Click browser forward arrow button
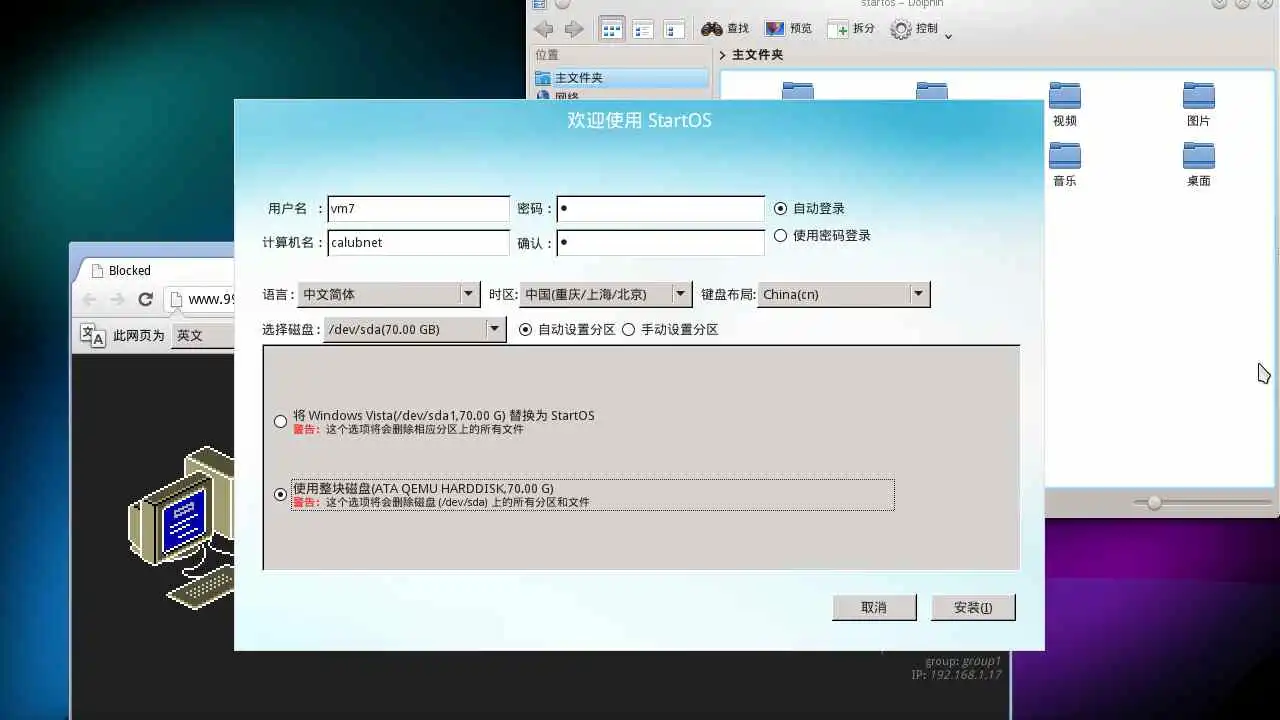 117,299
